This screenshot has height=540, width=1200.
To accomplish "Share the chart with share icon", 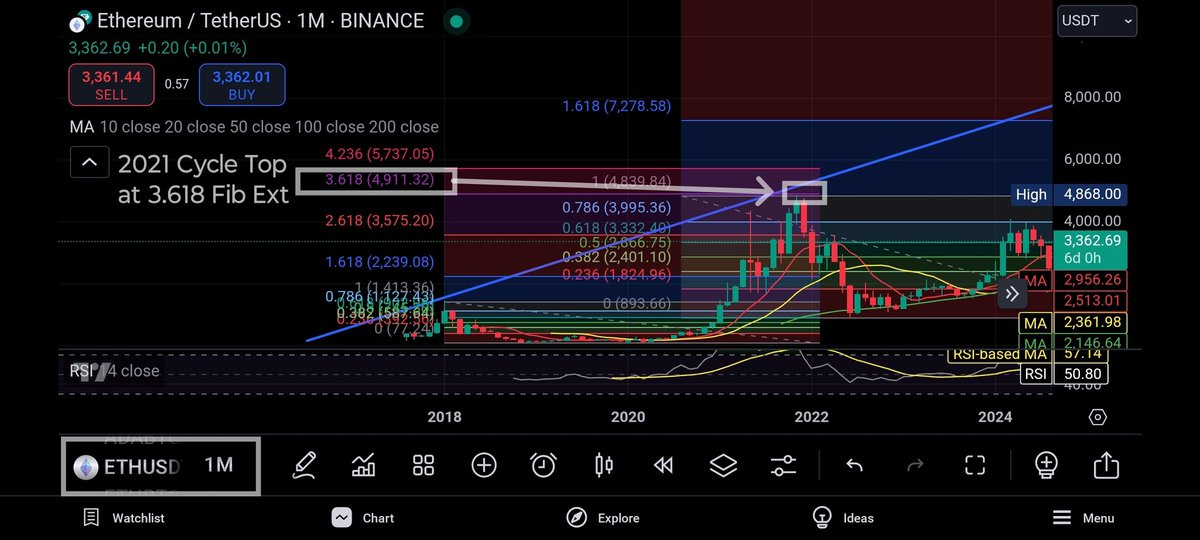I will click(1106, 465).
